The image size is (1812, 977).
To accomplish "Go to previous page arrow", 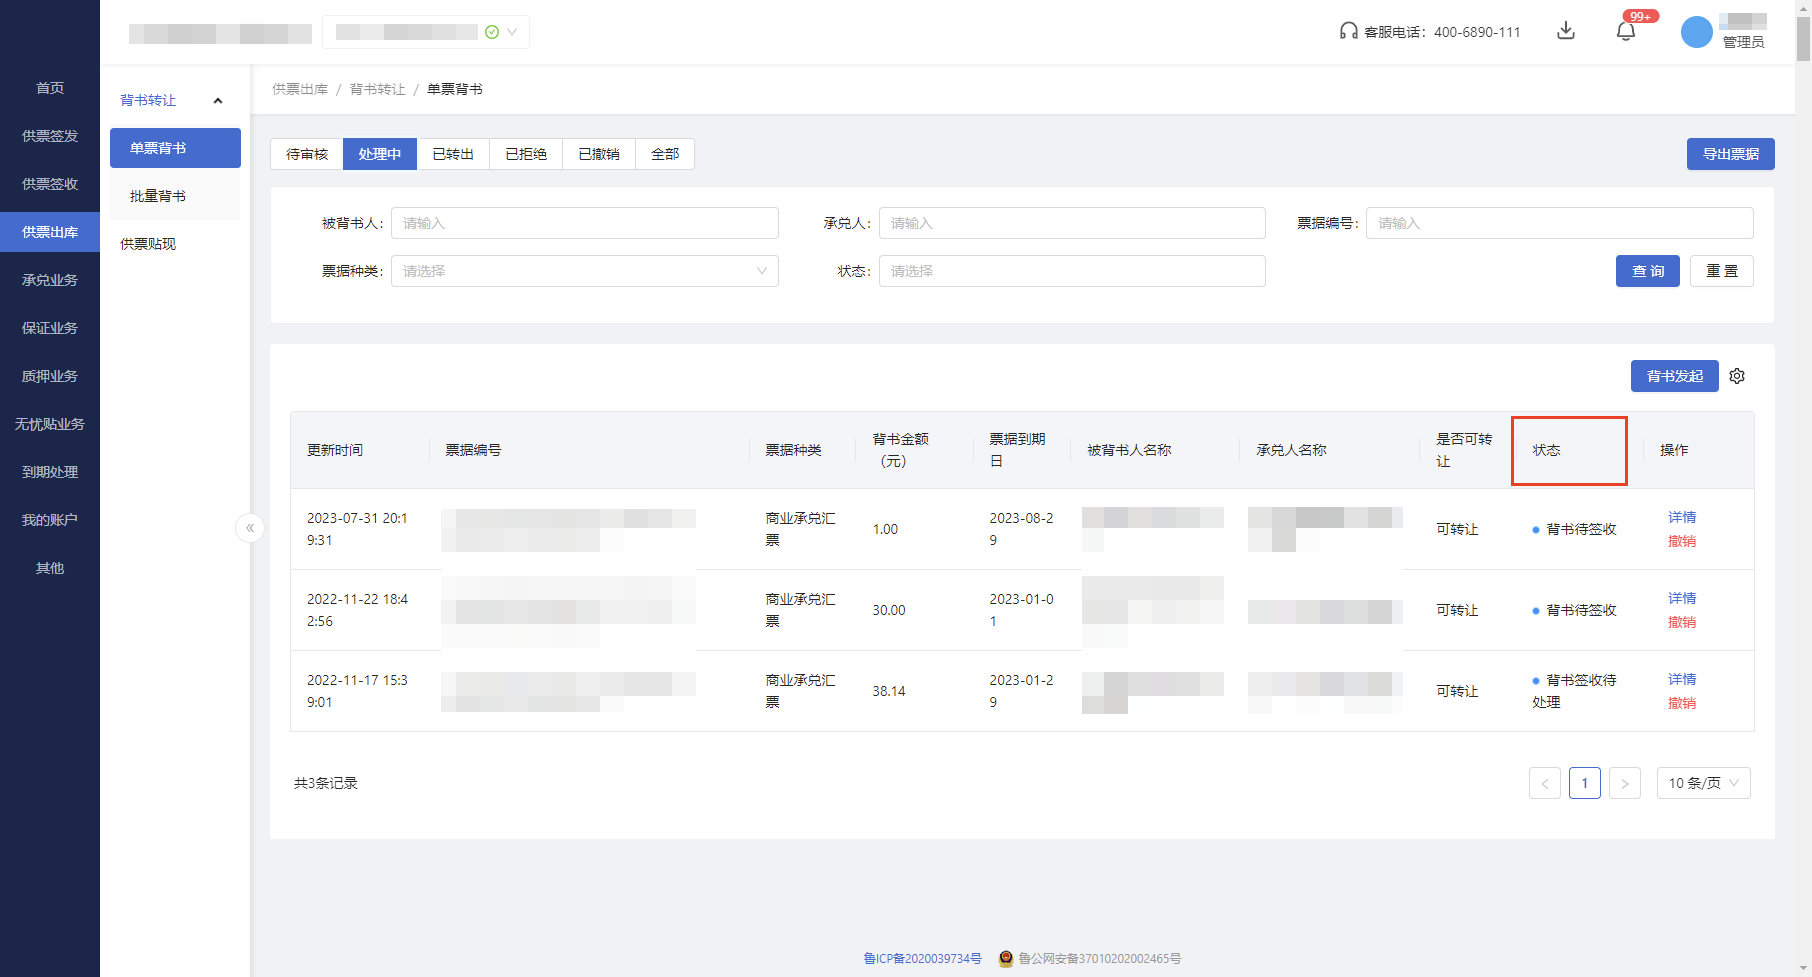I will point(1544,783).
